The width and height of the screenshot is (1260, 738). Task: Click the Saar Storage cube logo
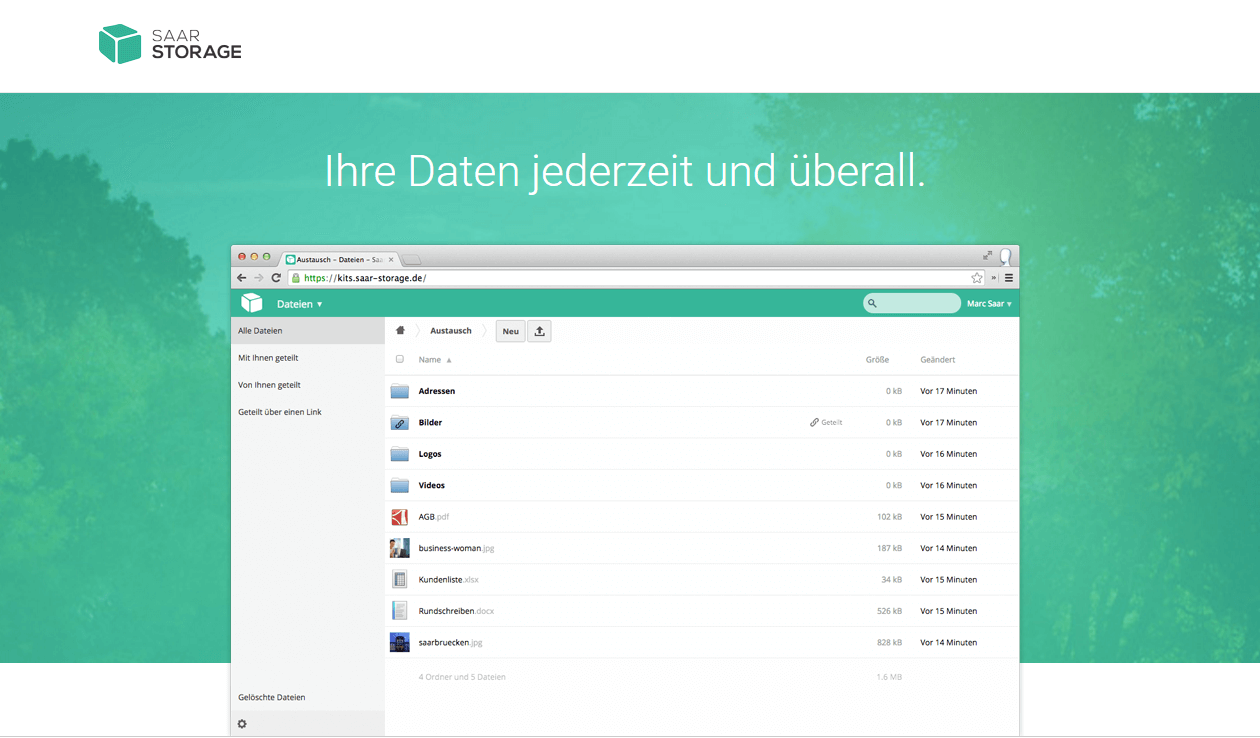click(120, 44)
